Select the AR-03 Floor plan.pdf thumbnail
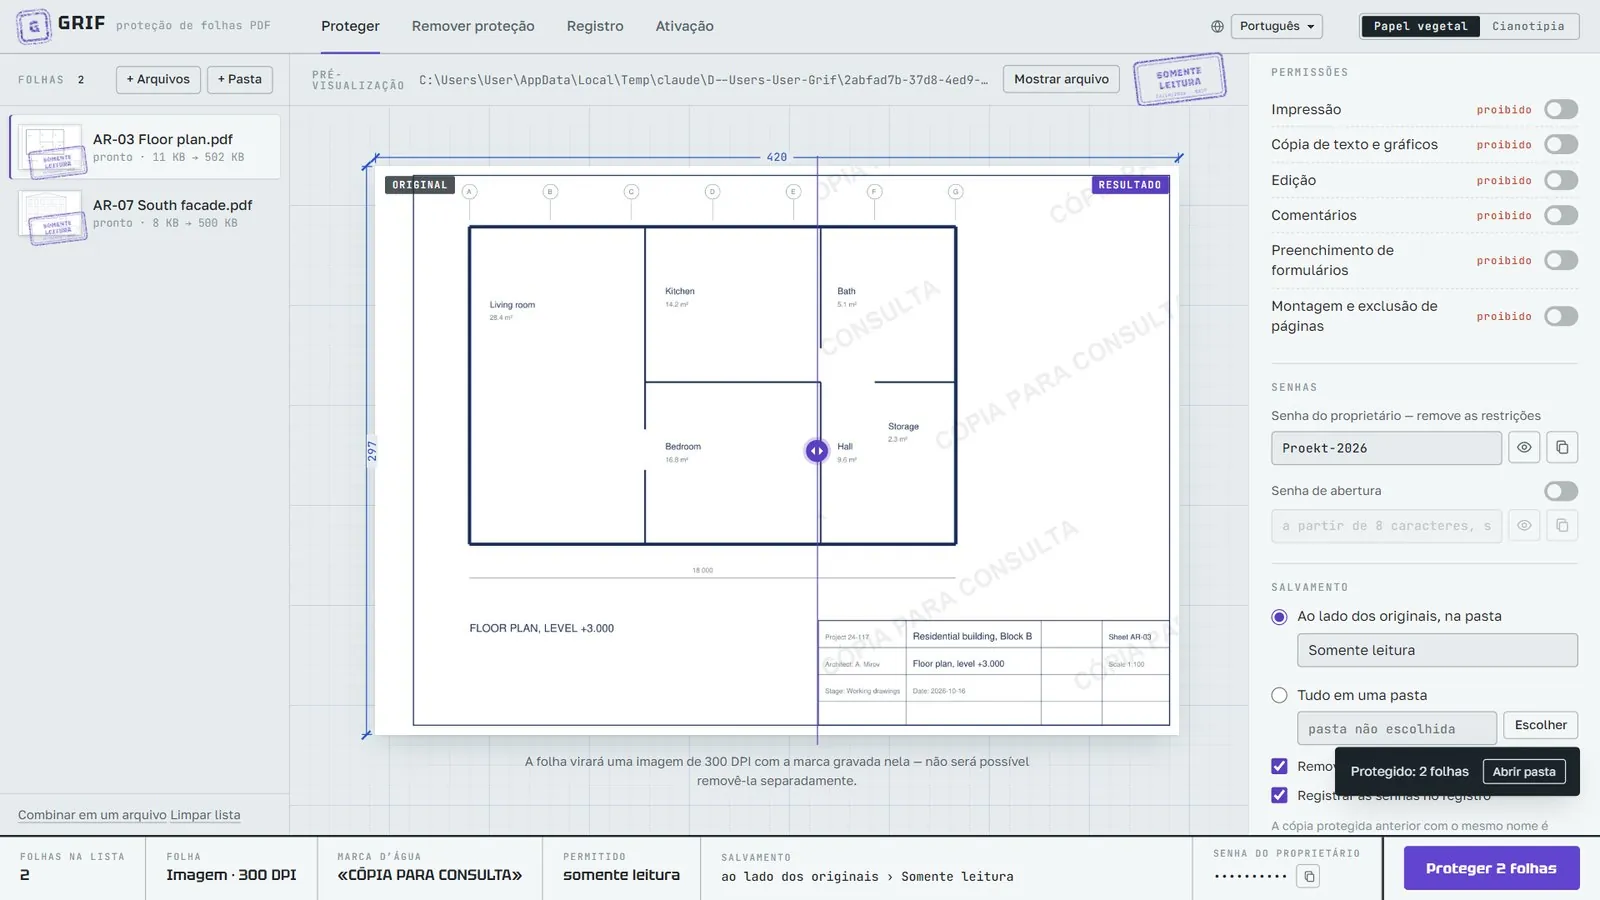 pyautogui.click(x=51, y=148)
